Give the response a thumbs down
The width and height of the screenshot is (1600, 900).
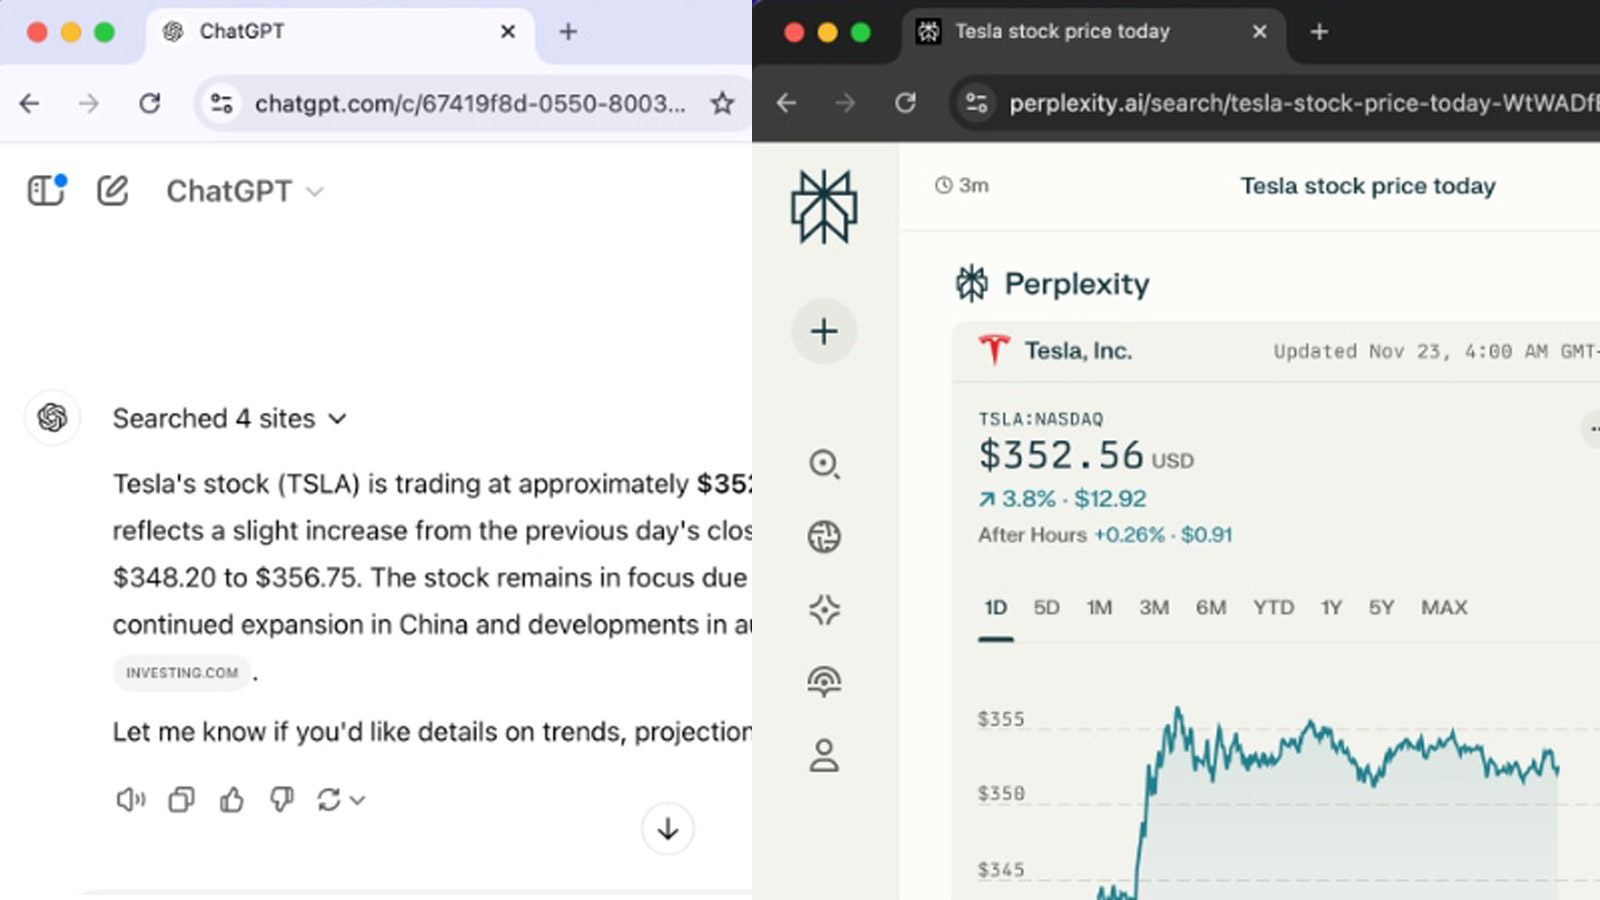[282, 799]
